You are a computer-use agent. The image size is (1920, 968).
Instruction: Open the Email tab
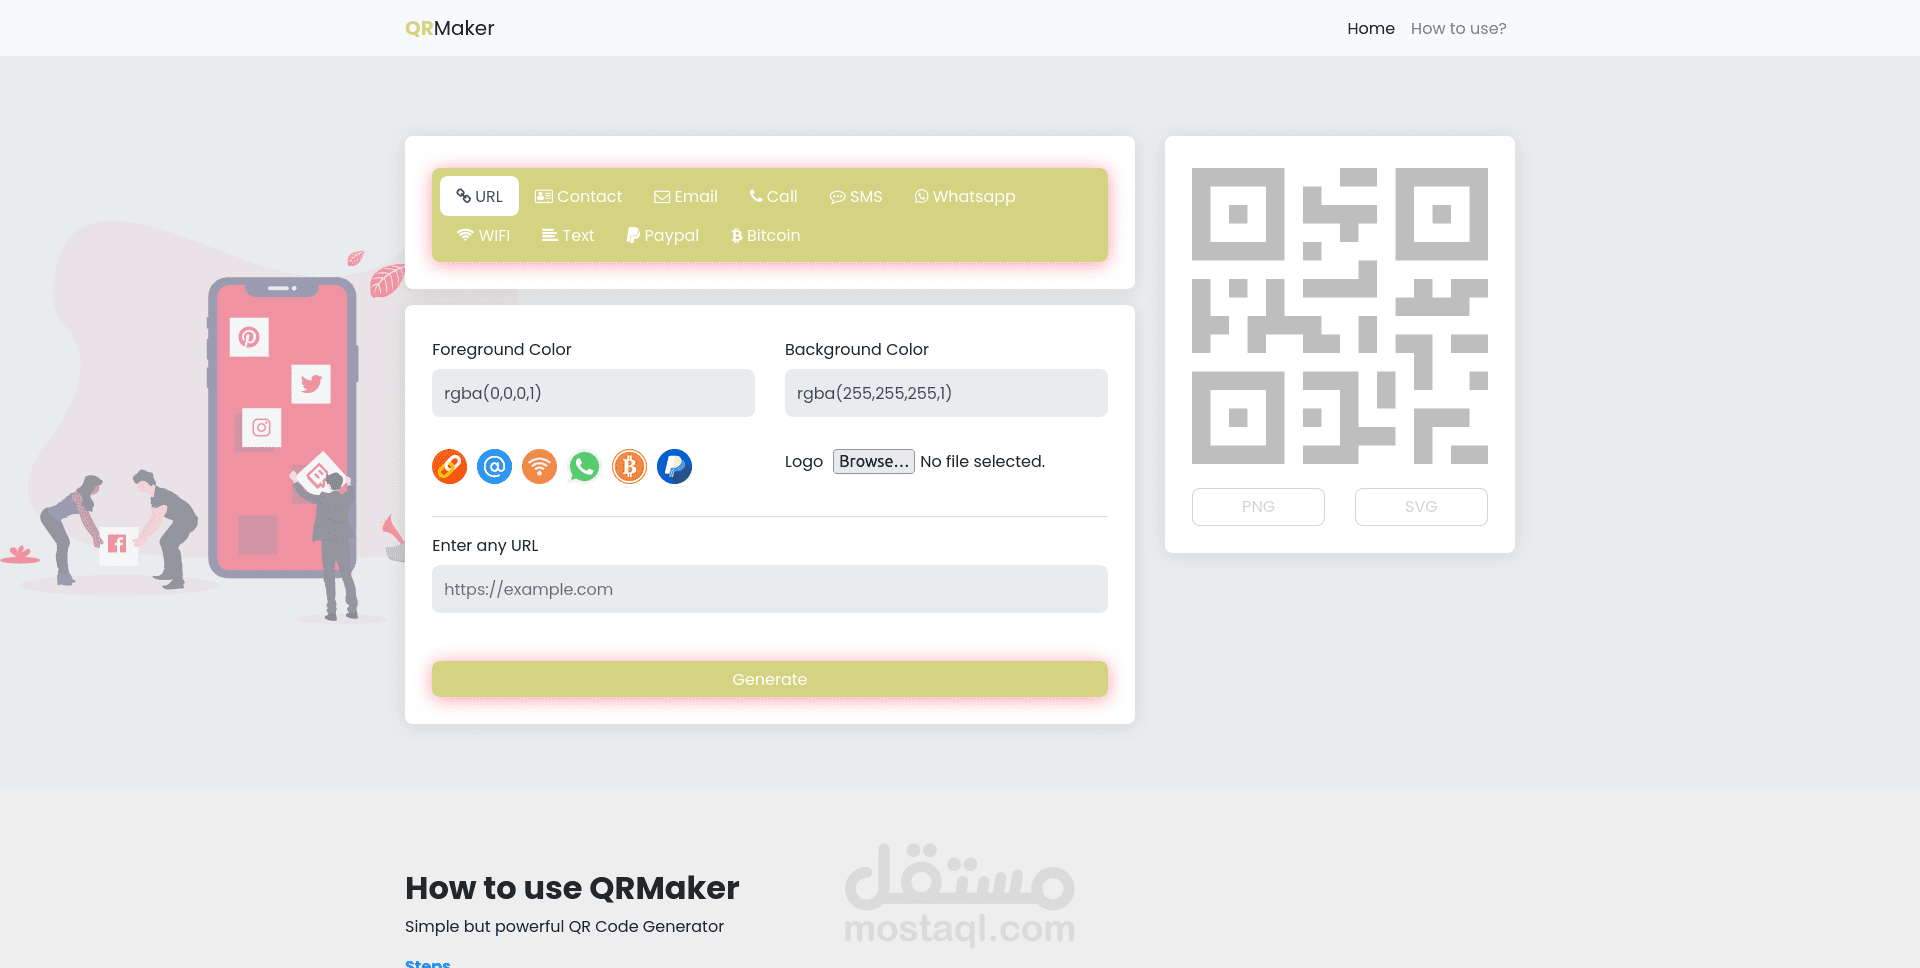(686, 196)
